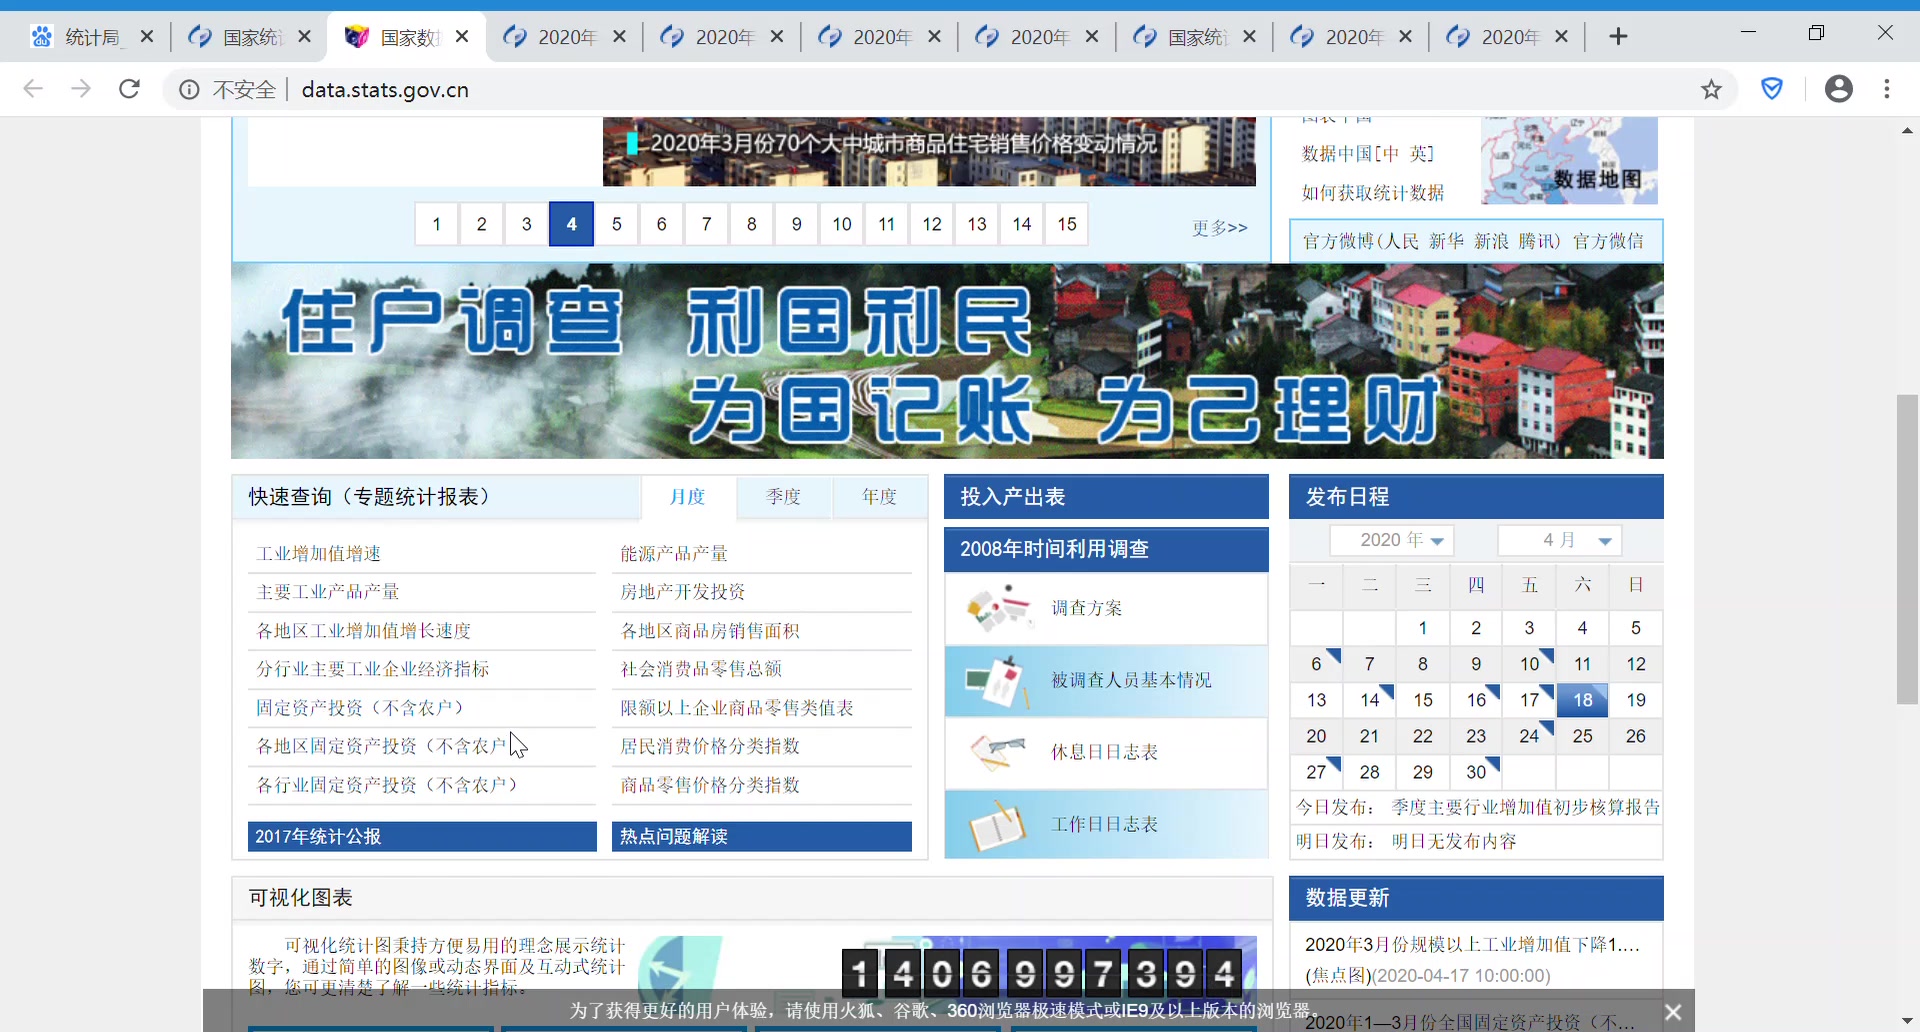Click the 2017年统计公报 button

click(x=422, y=837)
